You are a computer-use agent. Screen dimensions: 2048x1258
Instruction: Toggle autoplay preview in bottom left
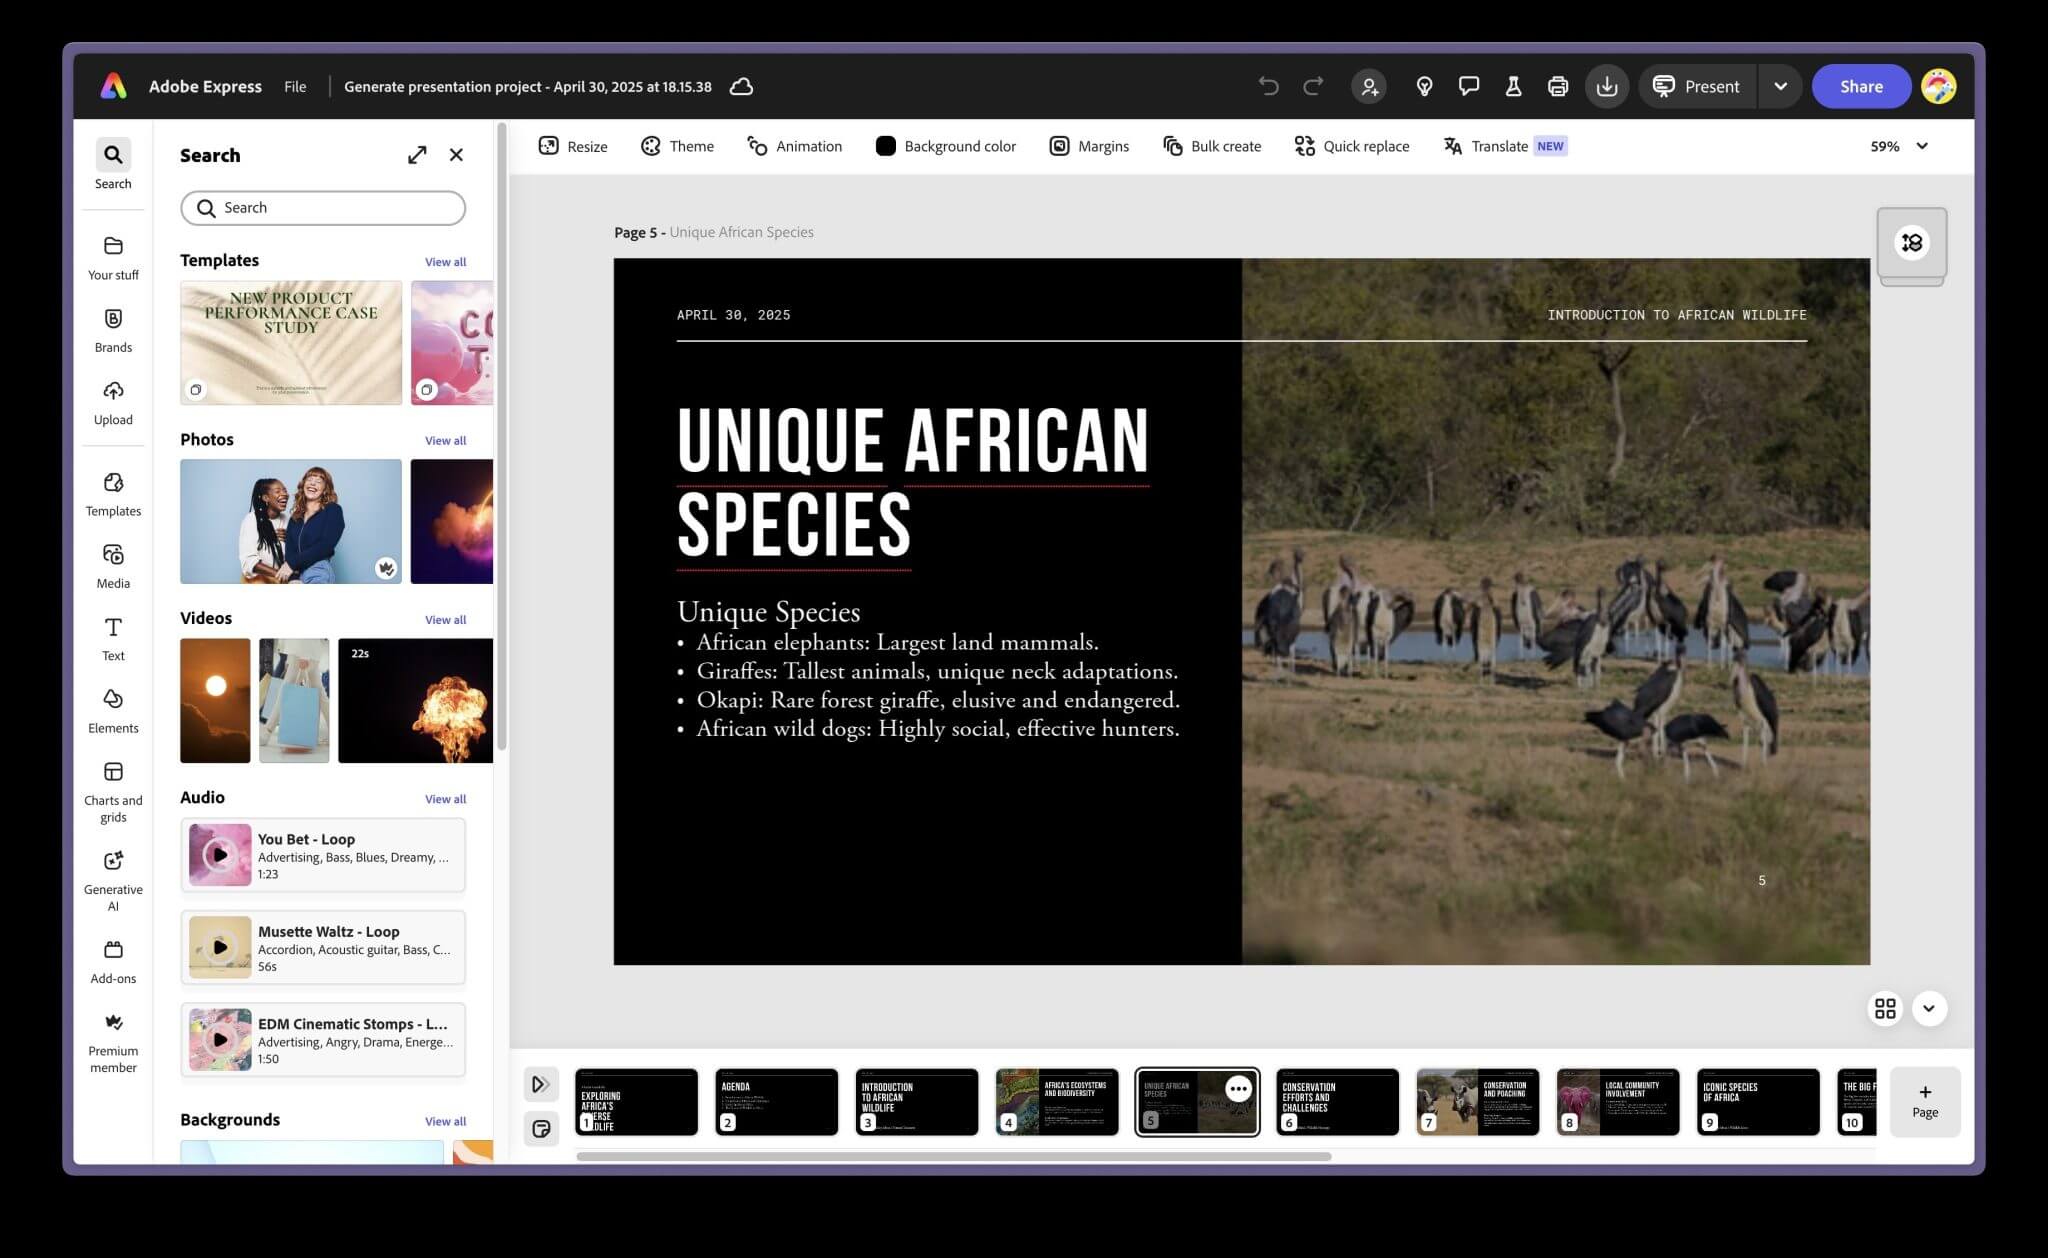click(541, 1083)
